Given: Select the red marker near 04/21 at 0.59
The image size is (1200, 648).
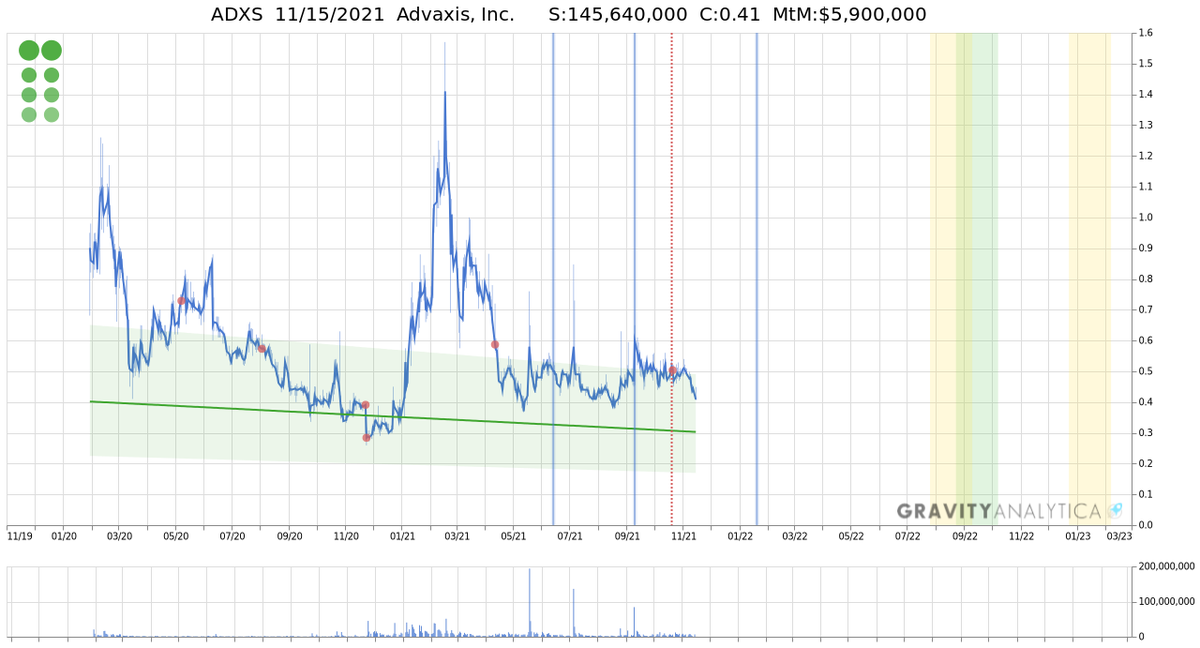Looking at the screenshot, I should (x=495, y=344).
